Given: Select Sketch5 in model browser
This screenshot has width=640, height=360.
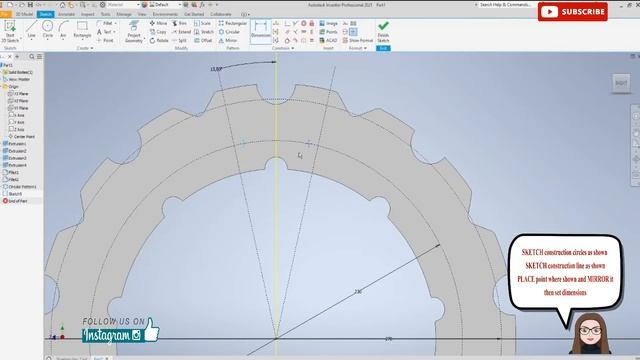Looking at the screenshot, I should [13, 193].
